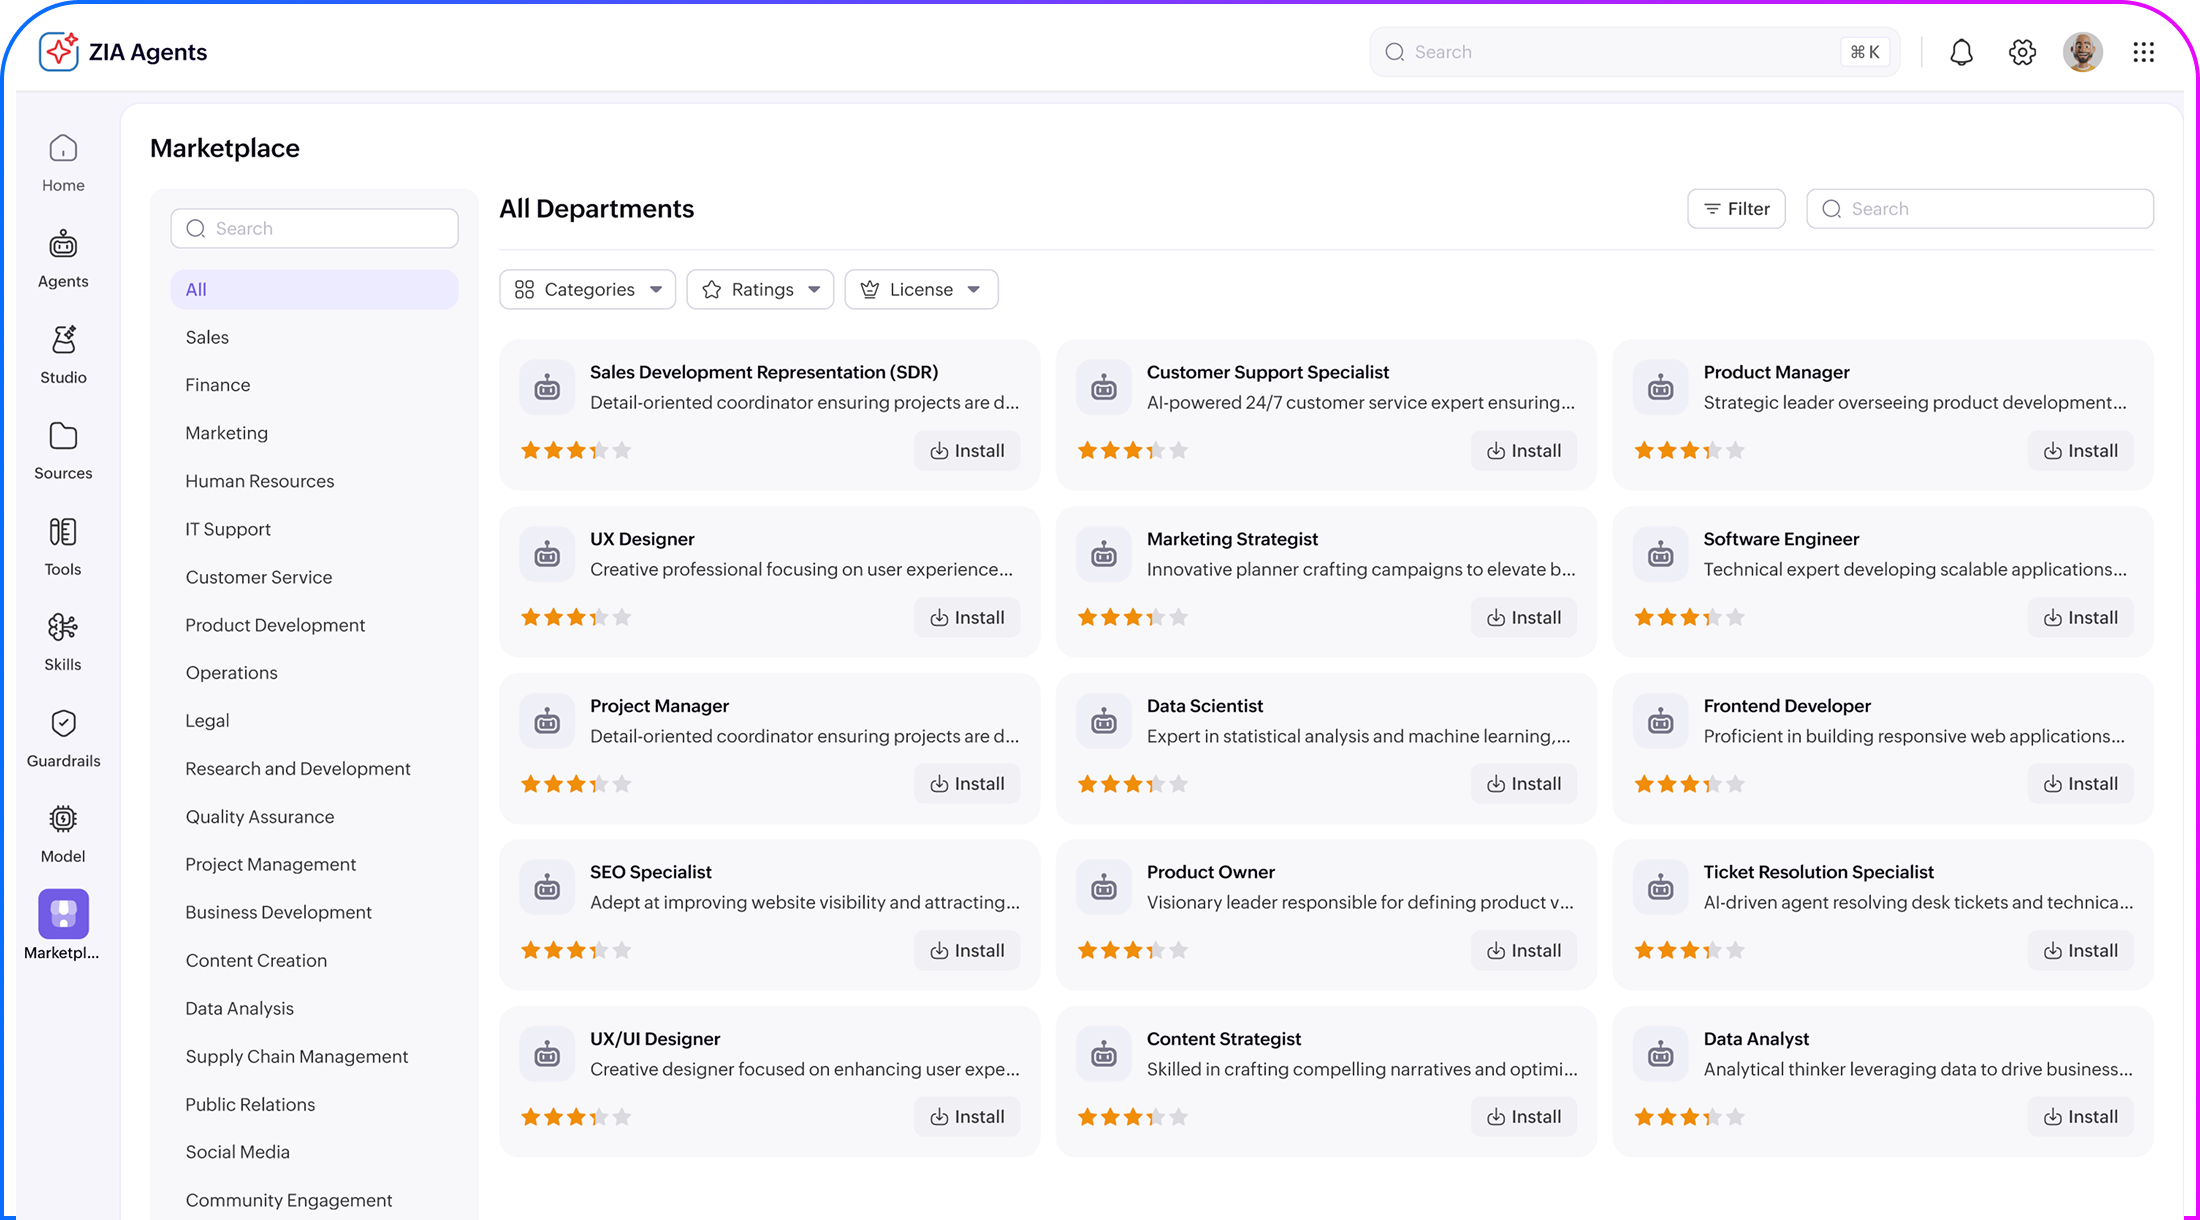This screenshot has height=1220, width=2200.
Task: Open the apps grid launcher
Action: coord(2143,52)
